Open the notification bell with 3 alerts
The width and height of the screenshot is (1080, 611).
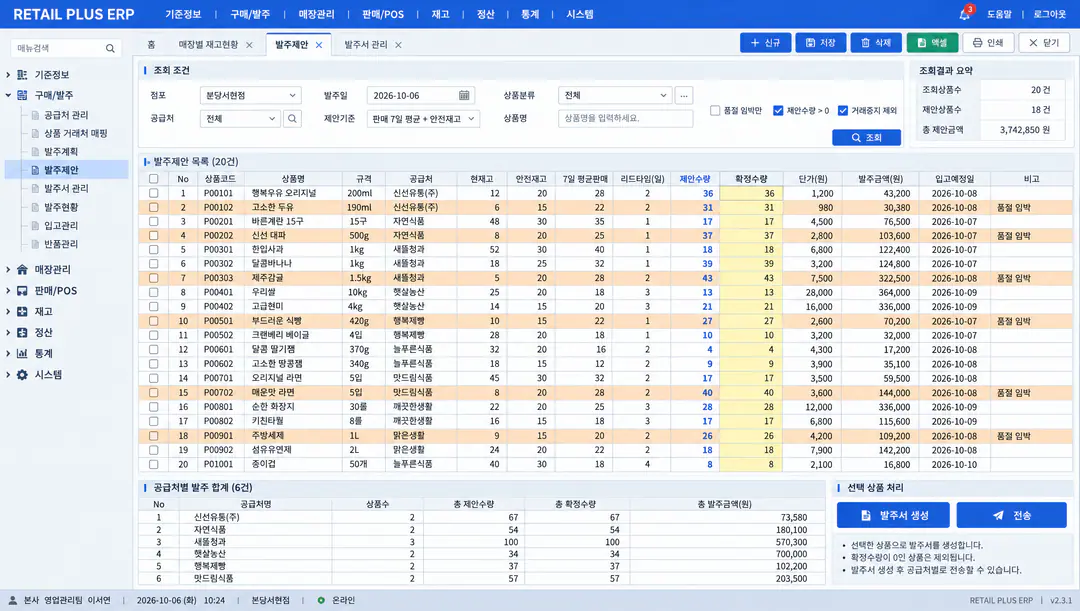coord(965,14)
